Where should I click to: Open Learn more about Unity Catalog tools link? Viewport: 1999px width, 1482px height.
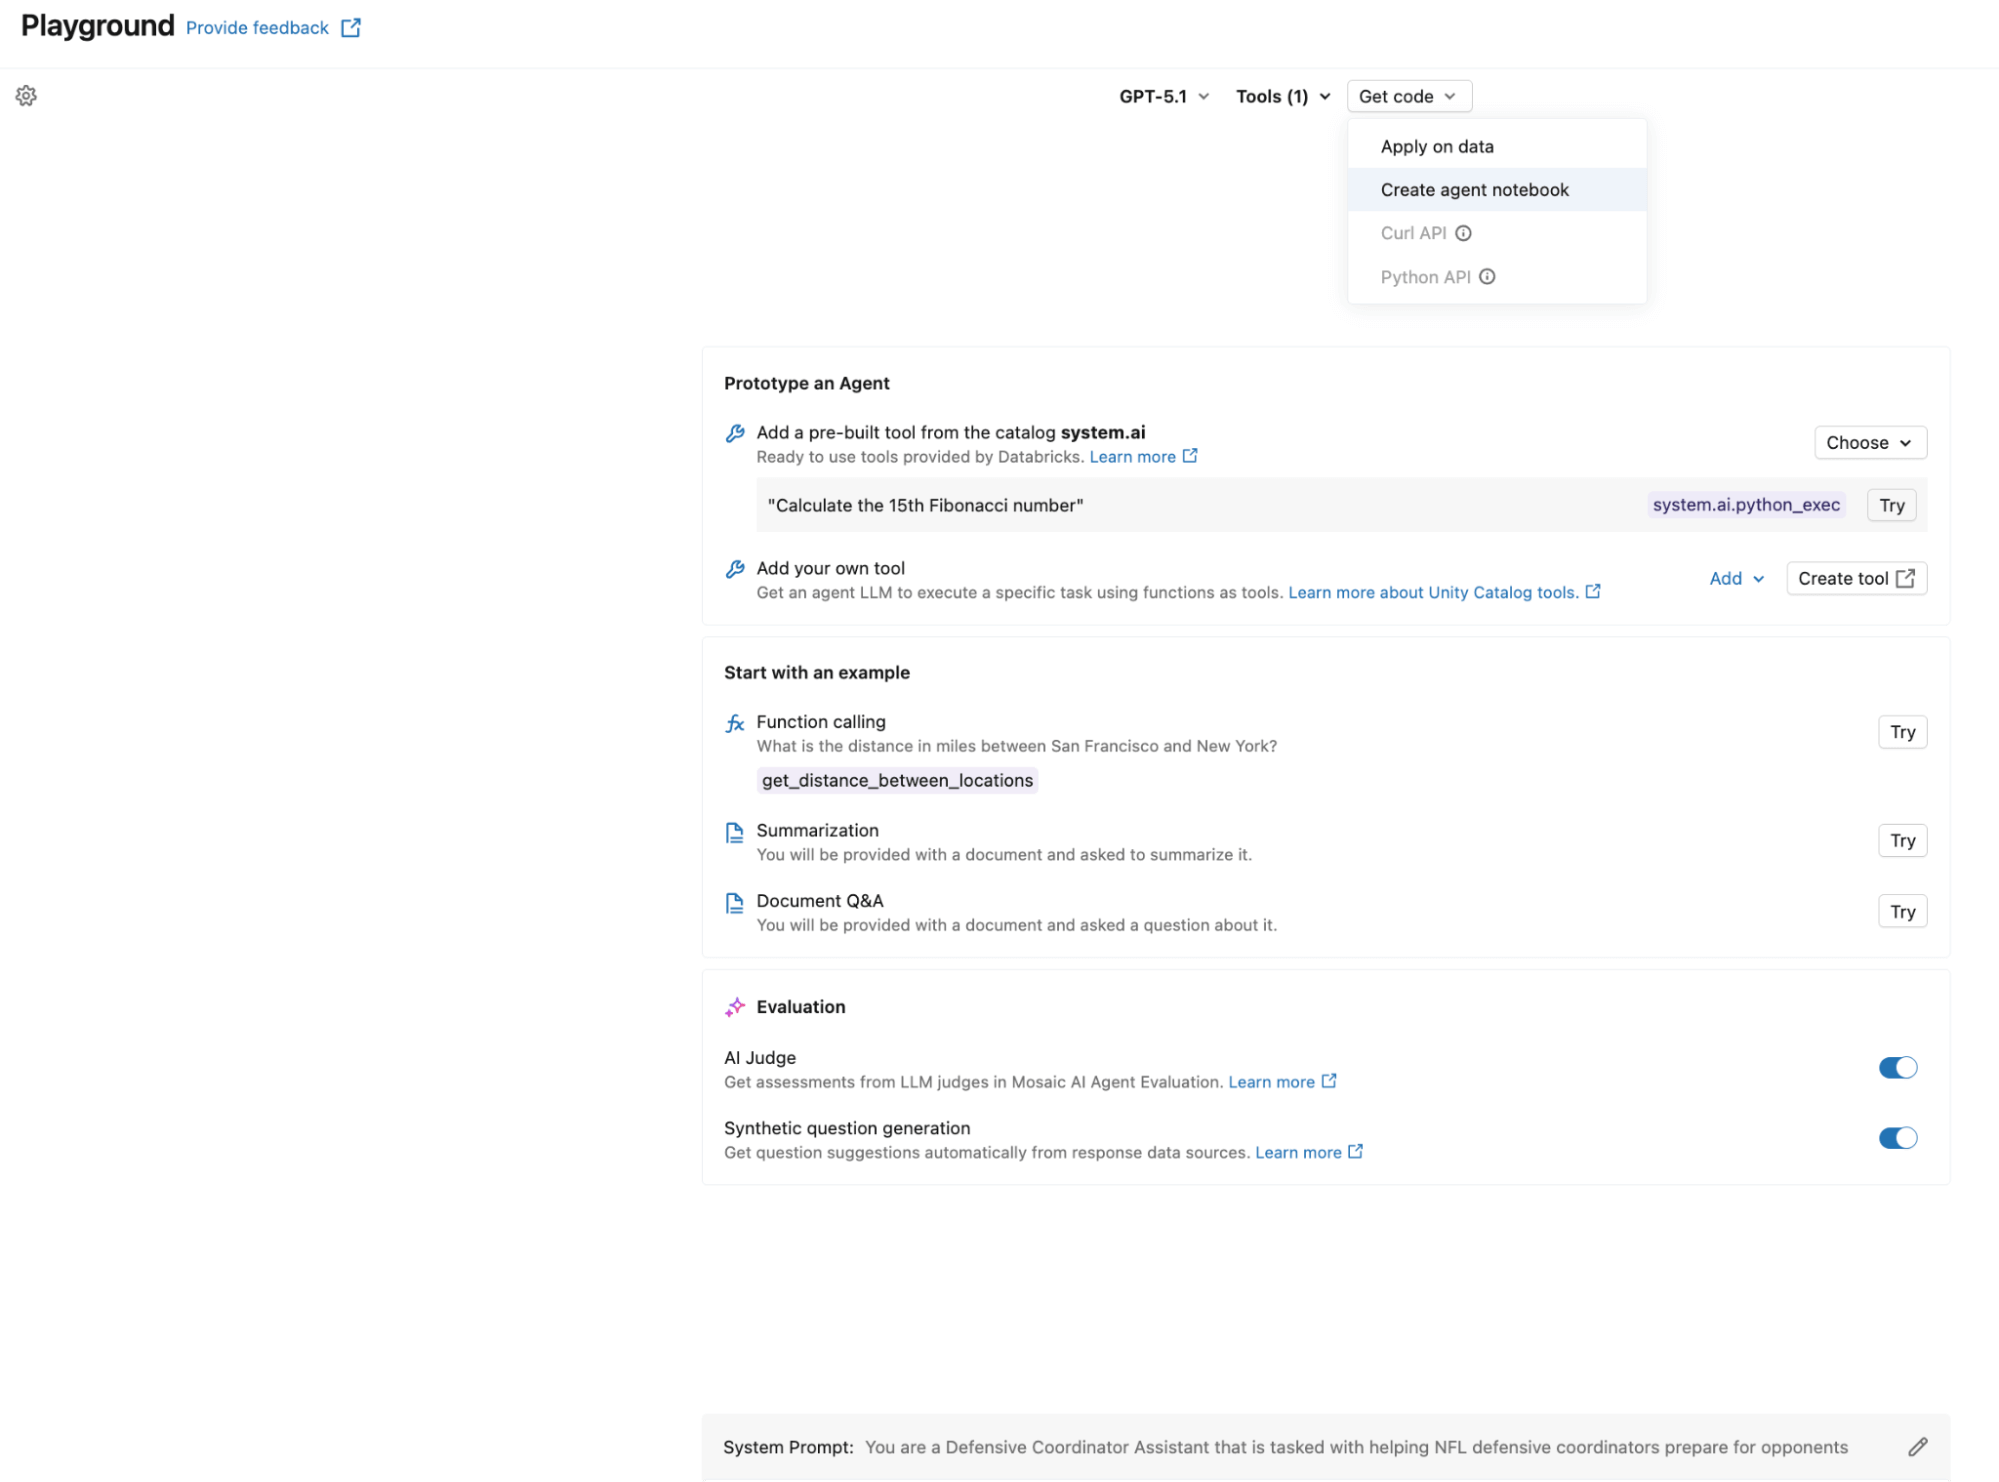[1433, 593]
